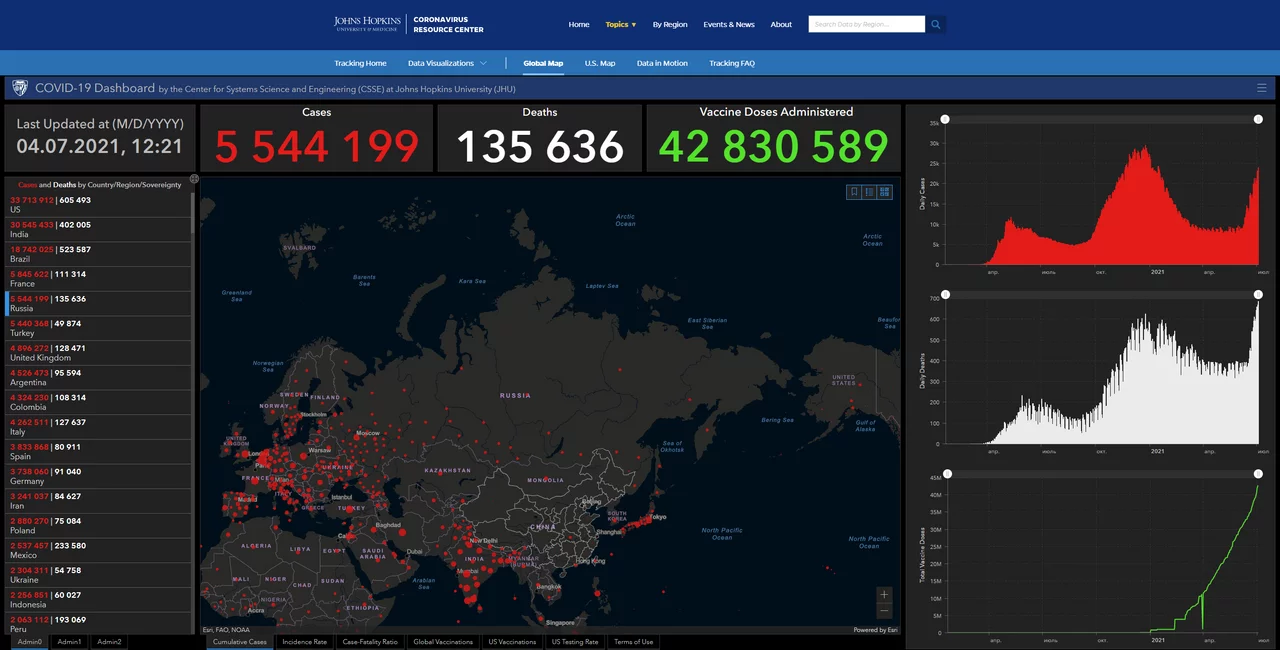Select Brazil in the country list

97,254
